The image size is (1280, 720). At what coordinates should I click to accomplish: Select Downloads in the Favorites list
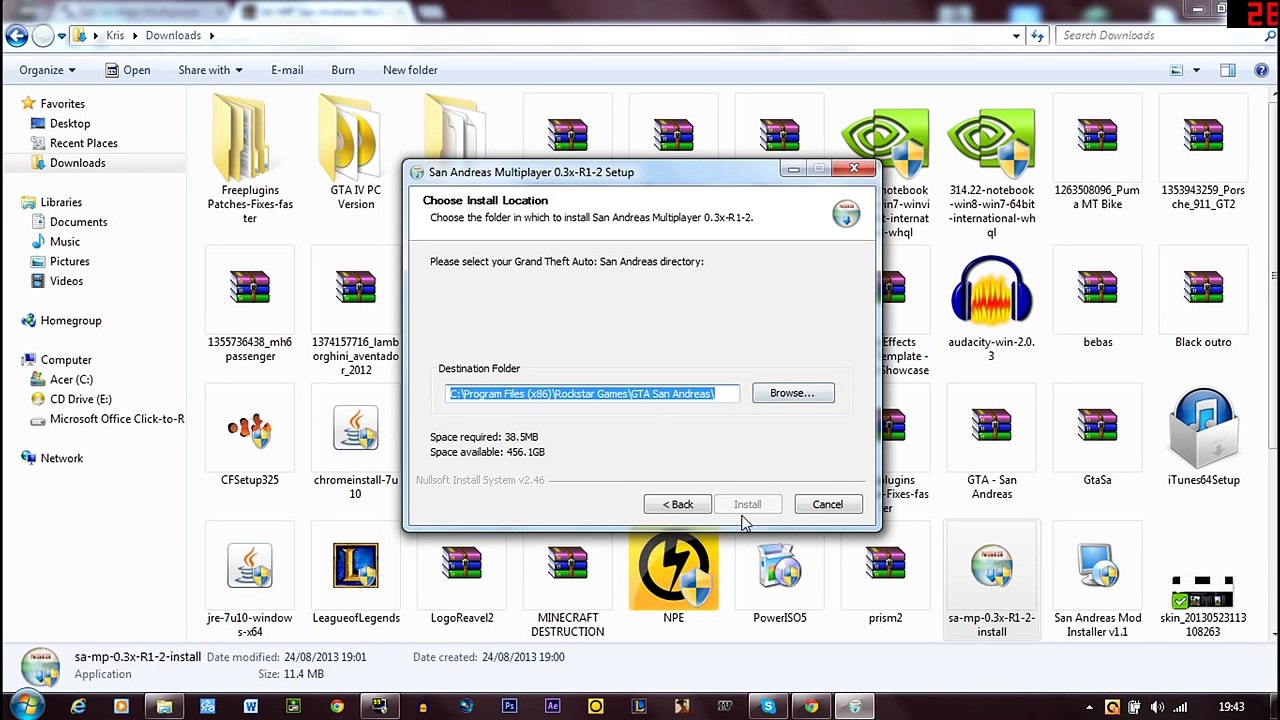click(x=77, y=163)
